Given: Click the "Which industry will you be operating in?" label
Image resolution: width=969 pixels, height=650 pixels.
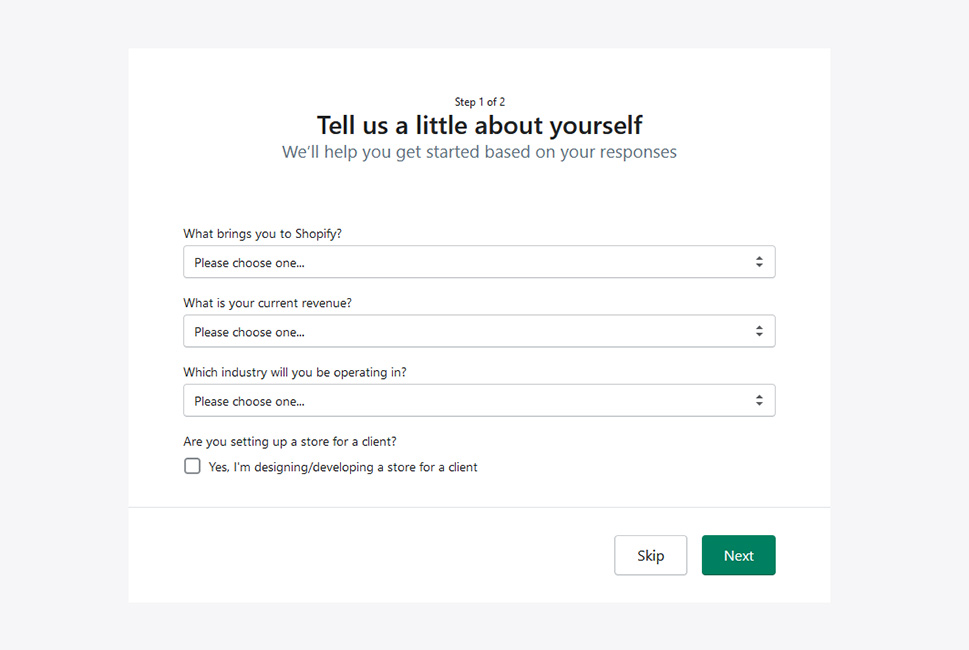Looking at the screenshot, I should coord(295,372).
